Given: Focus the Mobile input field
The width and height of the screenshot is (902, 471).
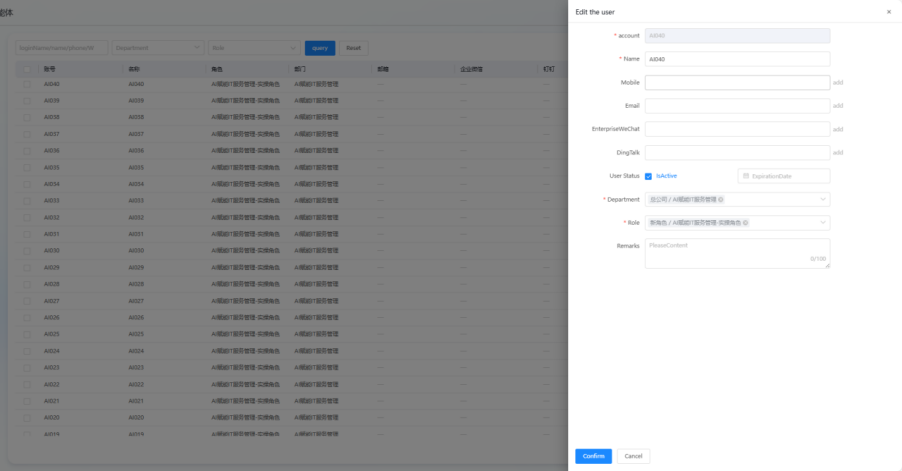Looking at the screenshot, I should tap(737, 83).
